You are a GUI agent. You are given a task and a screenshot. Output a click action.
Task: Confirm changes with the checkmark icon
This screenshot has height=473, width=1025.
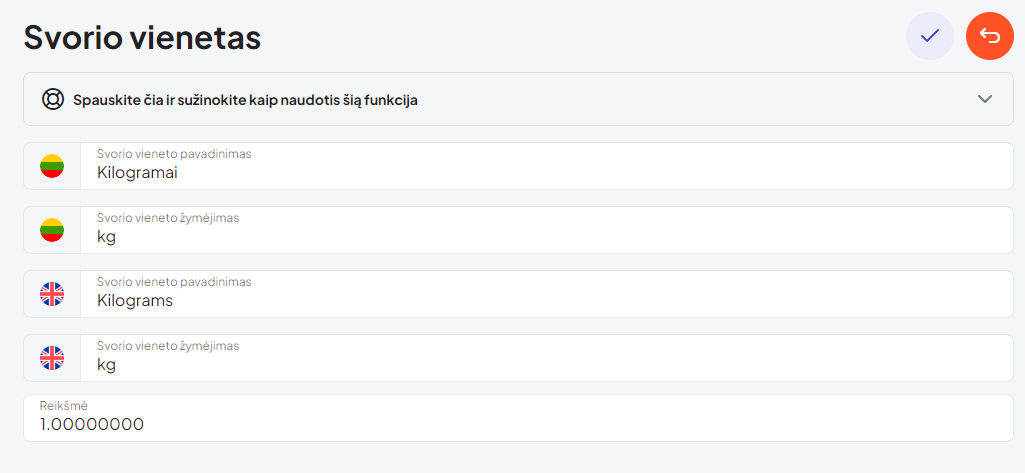tap(930, 36)
